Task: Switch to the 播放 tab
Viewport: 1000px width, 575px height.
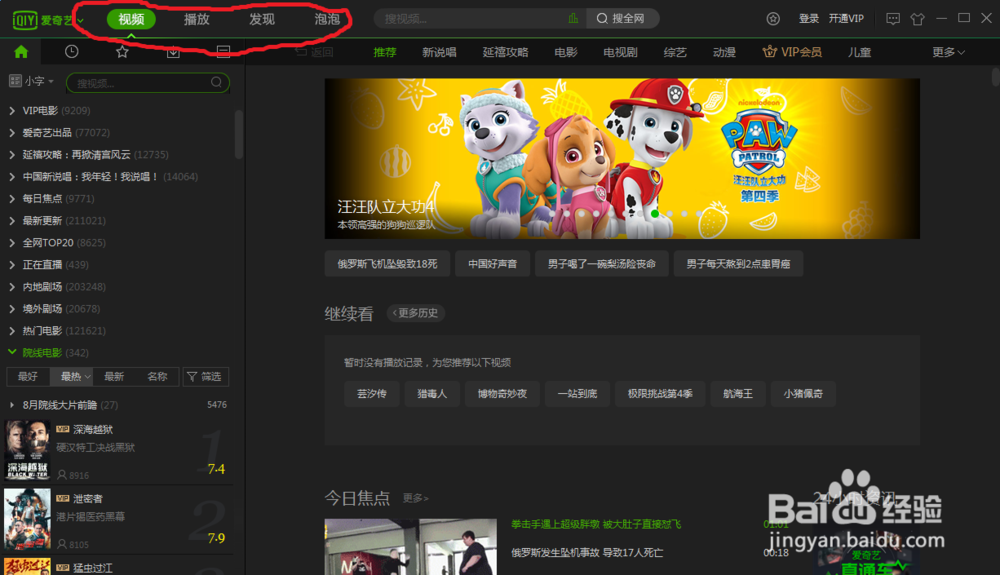Action: coord(196,19)
